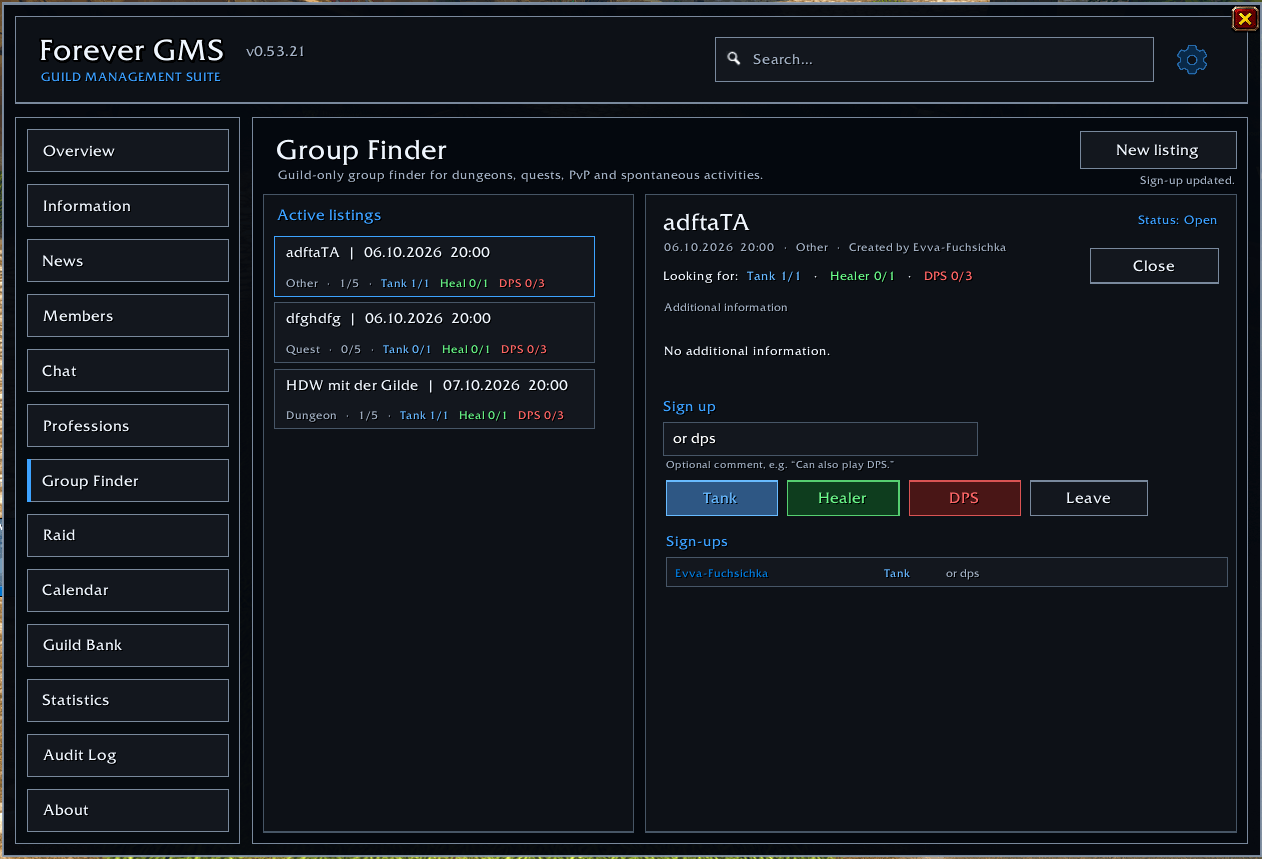Viewport: 1262px width, 859px height.
Task: Click the Close listing button
Action: 1154,266
